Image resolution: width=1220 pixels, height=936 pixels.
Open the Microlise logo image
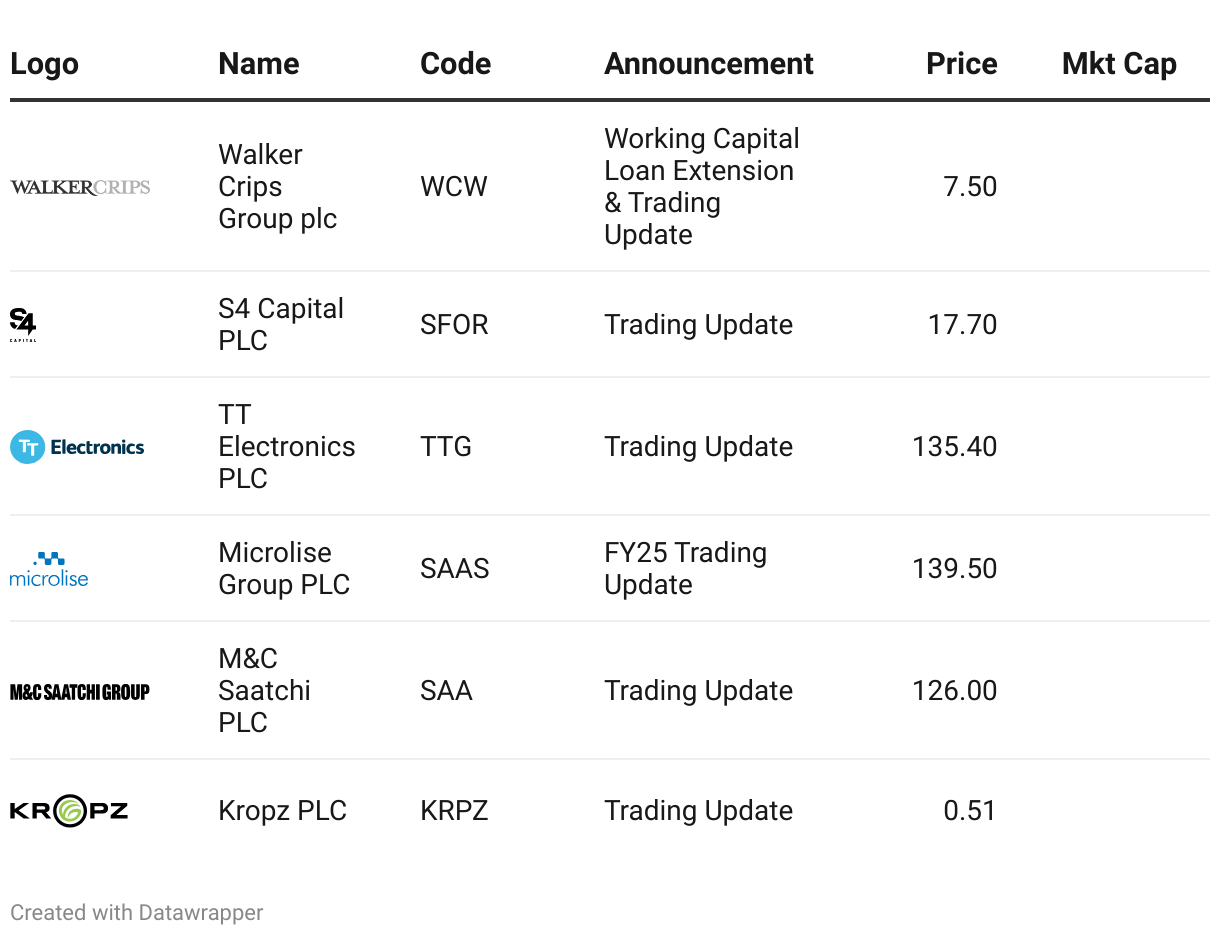[x=49, y=569]
